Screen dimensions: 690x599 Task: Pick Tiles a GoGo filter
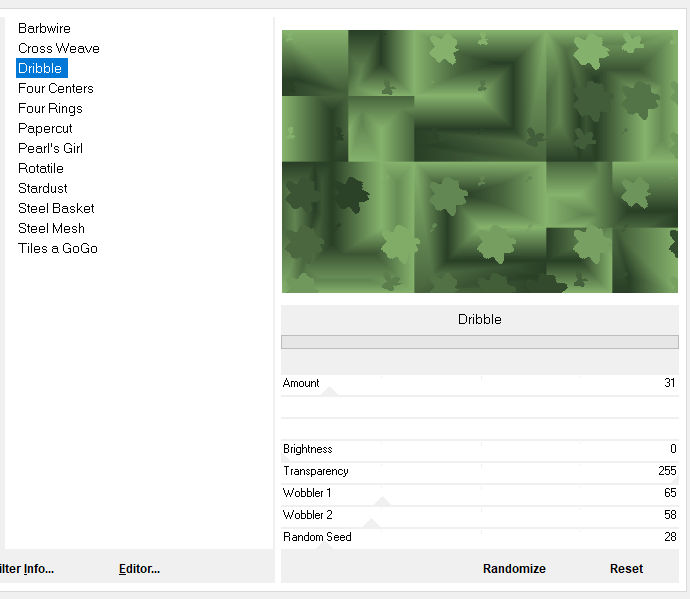point(57,248)
